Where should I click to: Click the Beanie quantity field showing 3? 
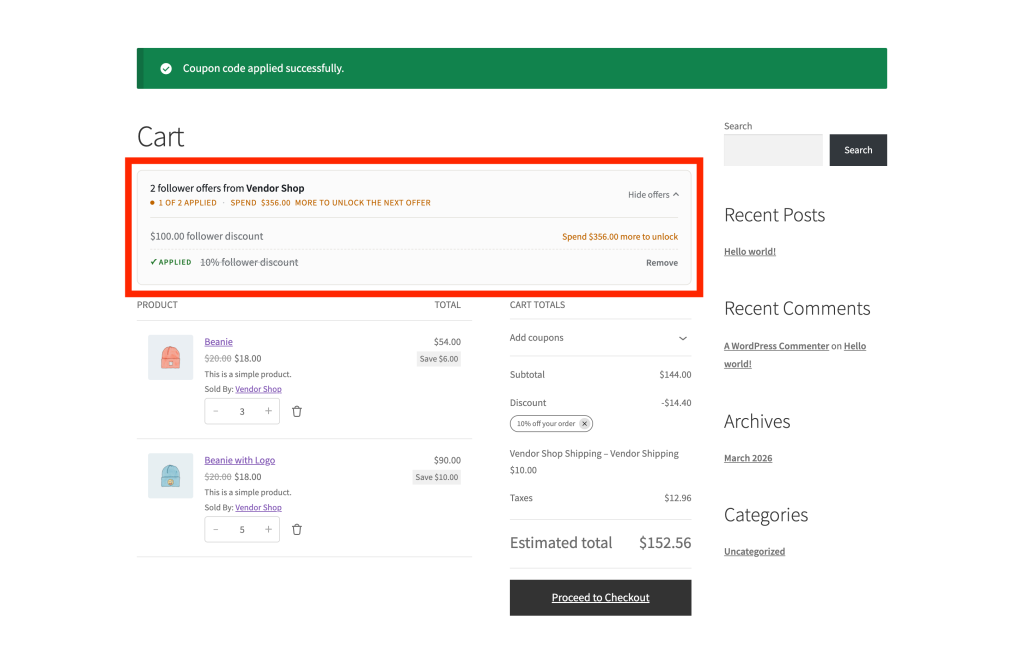(242, 411)
